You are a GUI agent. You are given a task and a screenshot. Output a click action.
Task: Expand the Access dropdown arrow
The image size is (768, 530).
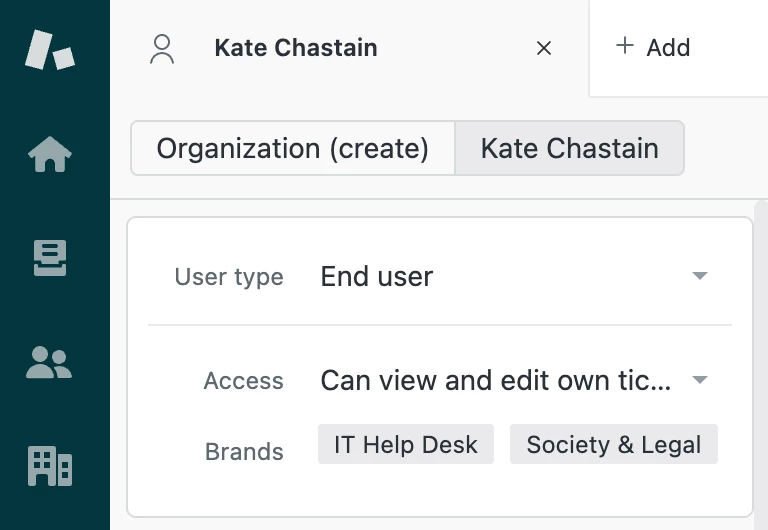(x=700, y=380)
